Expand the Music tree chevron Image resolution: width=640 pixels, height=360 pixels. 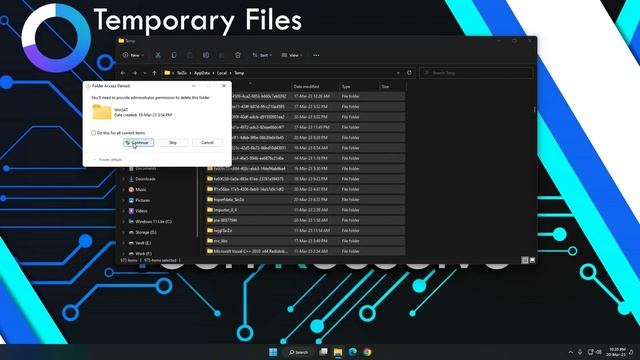124,190
